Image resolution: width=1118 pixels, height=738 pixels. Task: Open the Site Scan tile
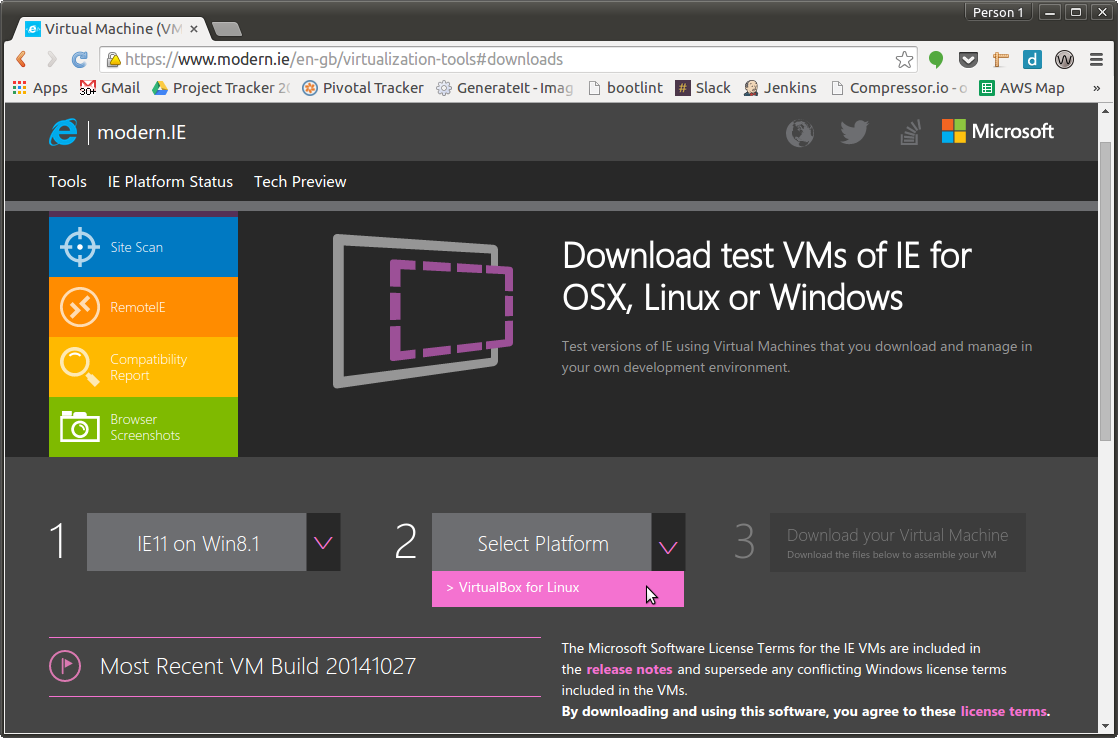[143, 247]
